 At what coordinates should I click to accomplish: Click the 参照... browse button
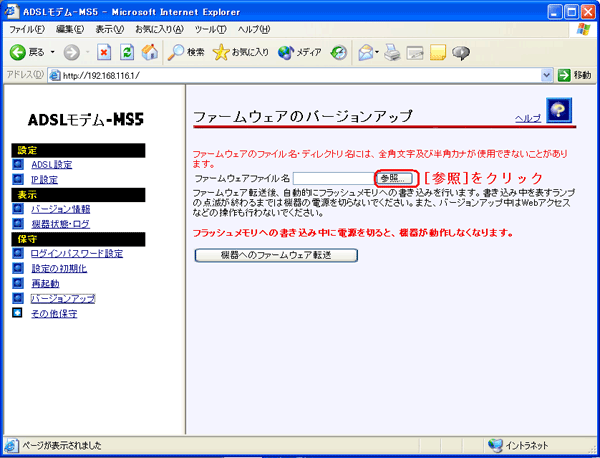pos(395,178)
